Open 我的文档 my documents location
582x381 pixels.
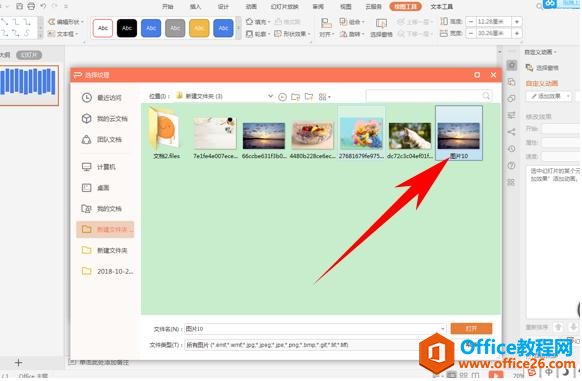click(x=102, y=208)
